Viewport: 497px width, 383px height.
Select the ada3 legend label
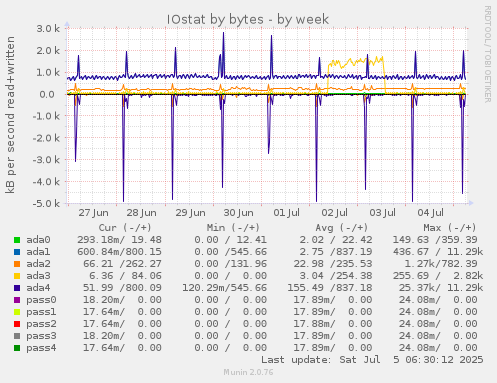tap(38, 276)
